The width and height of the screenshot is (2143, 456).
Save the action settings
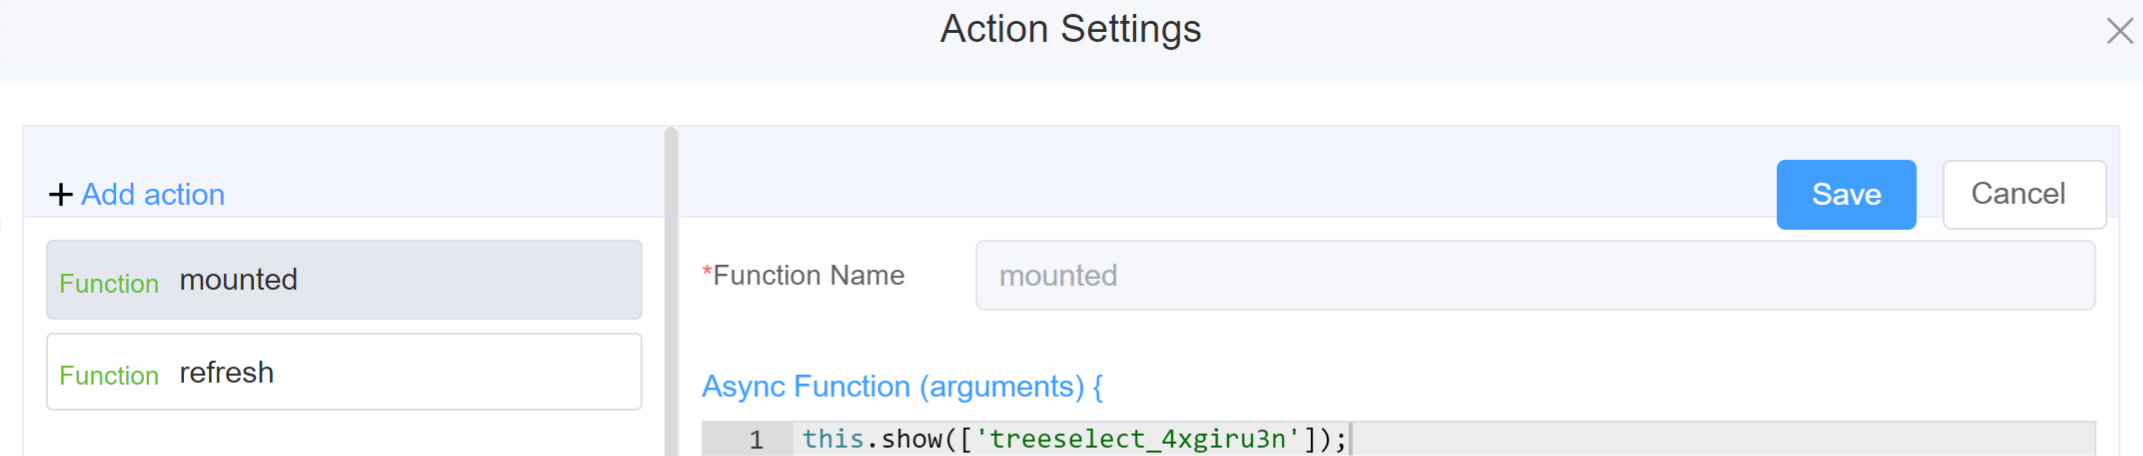[1845, 194]
